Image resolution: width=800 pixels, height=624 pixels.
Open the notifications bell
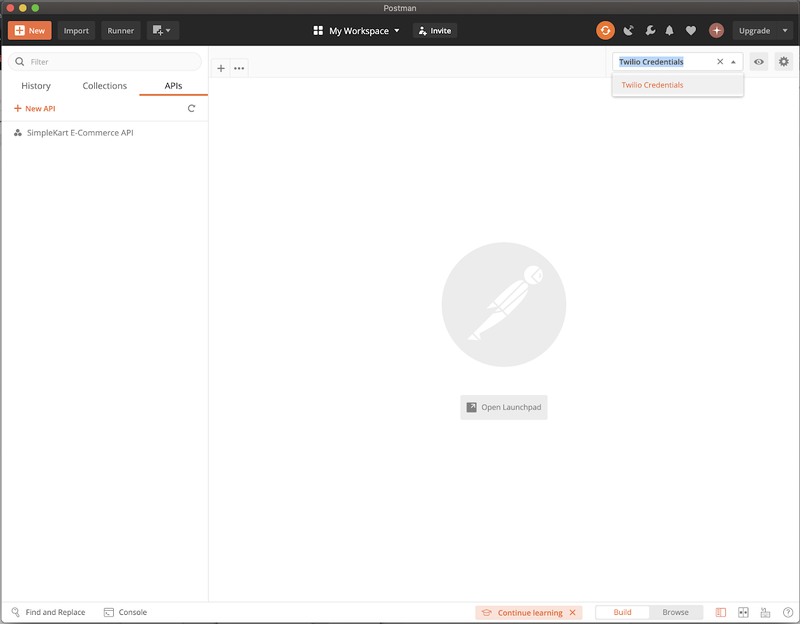(x=670, y=30)
